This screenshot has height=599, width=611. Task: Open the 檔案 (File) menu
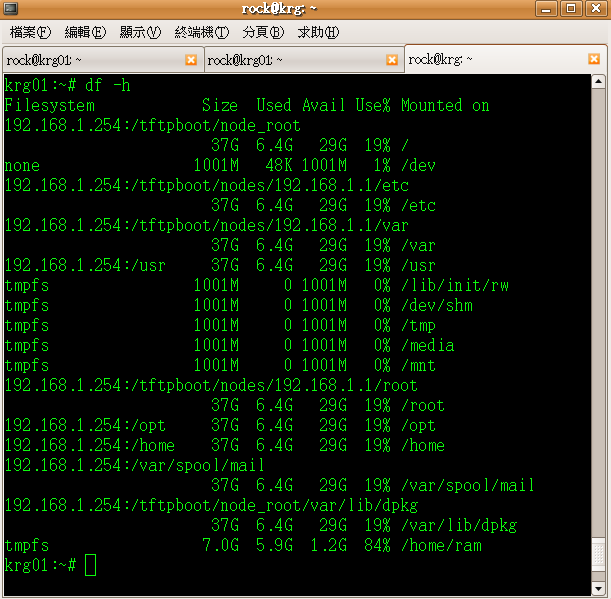pos(30,32)
